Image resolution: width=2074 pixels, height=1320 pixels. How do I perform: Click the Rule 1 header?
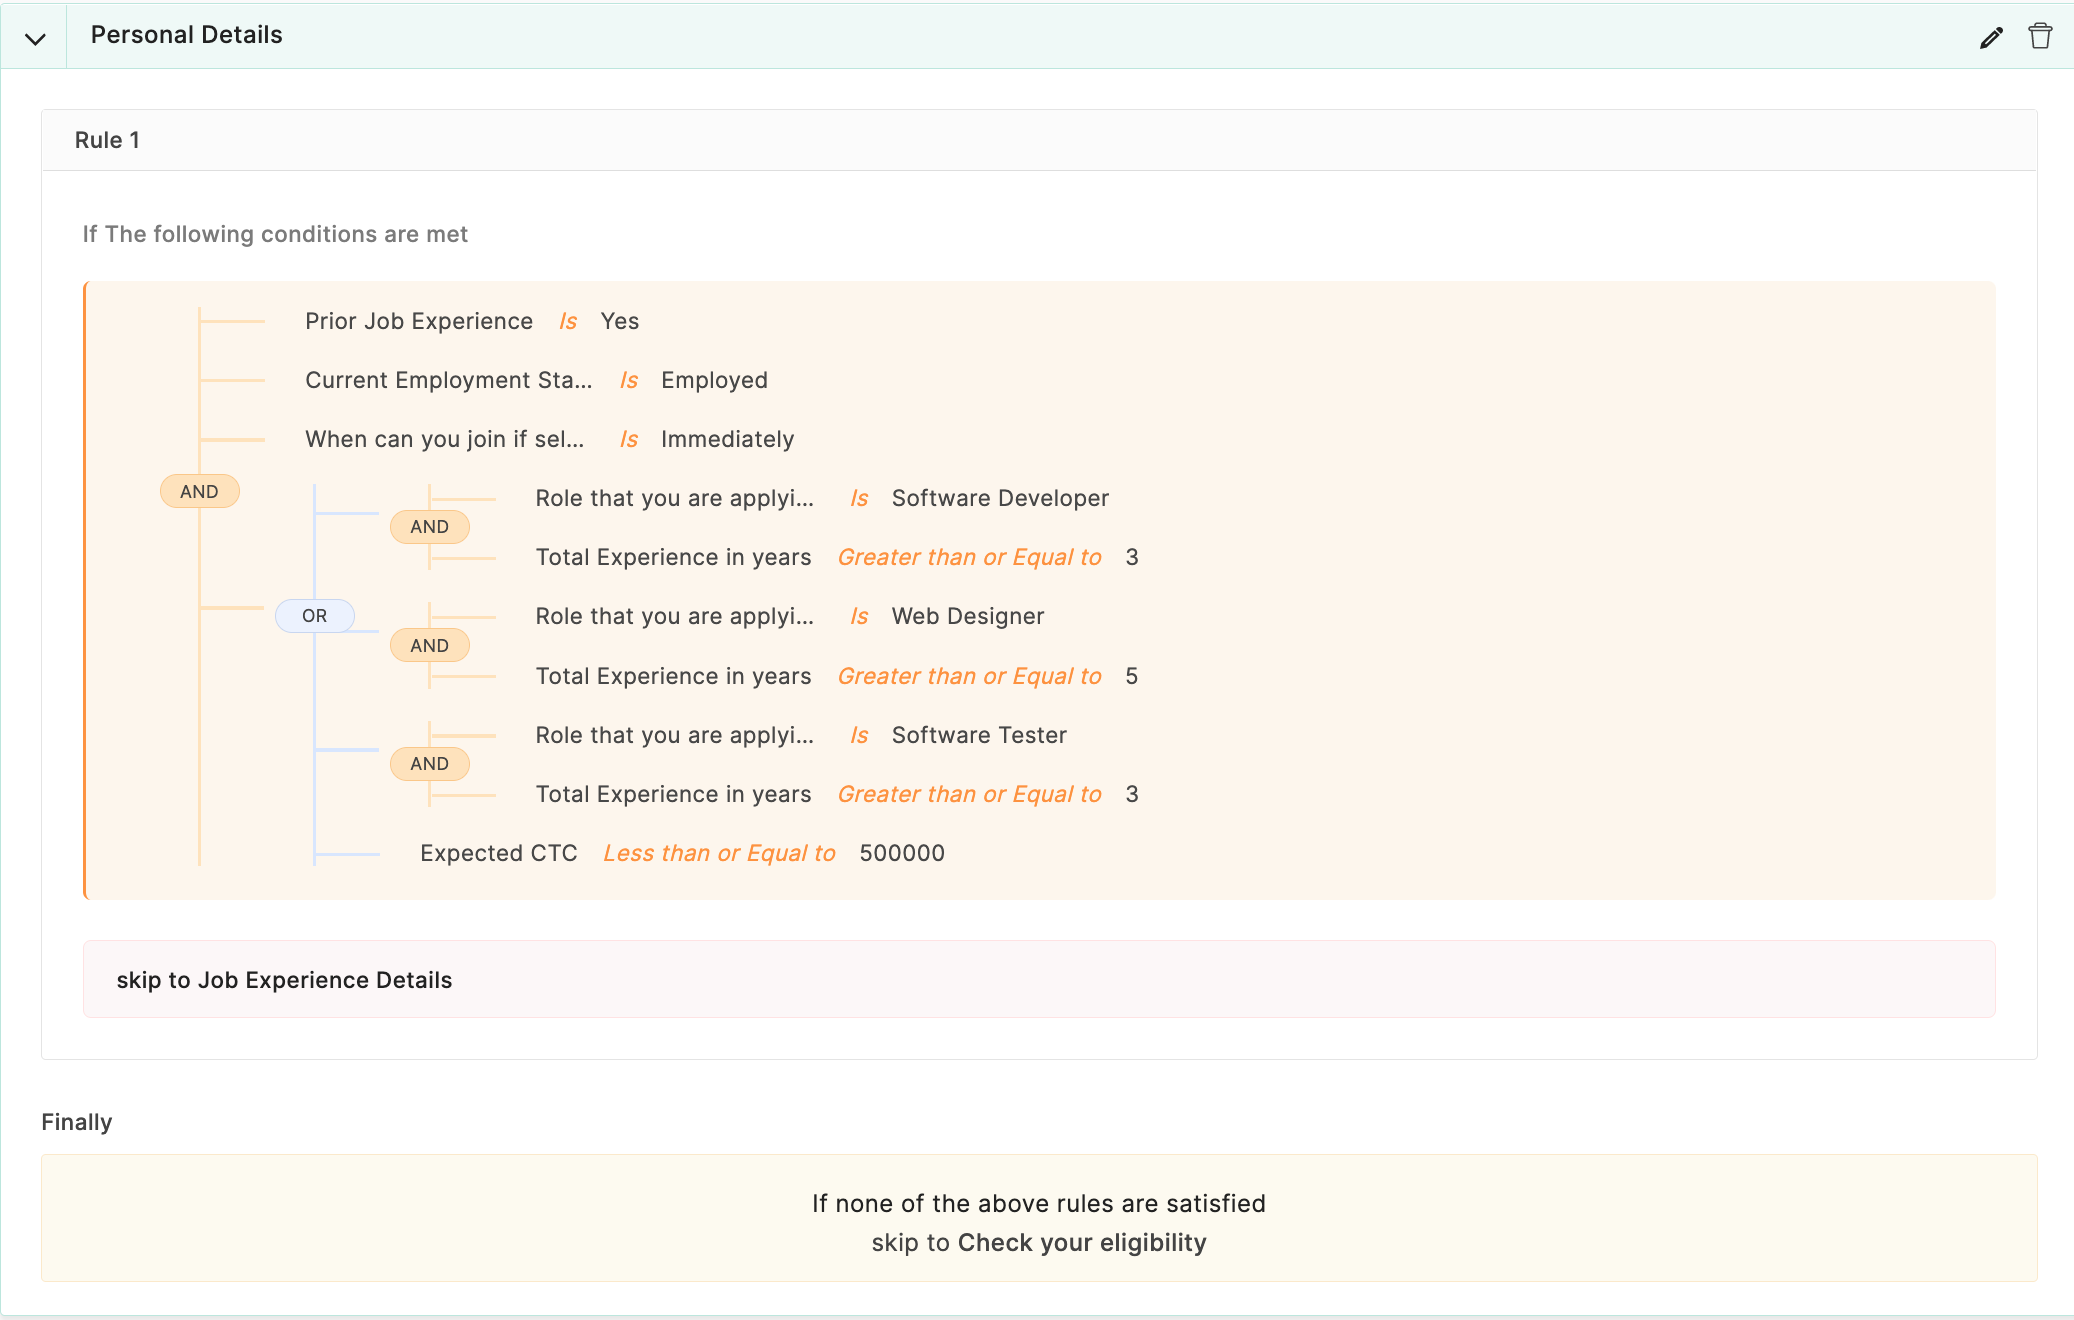point(107,140)
